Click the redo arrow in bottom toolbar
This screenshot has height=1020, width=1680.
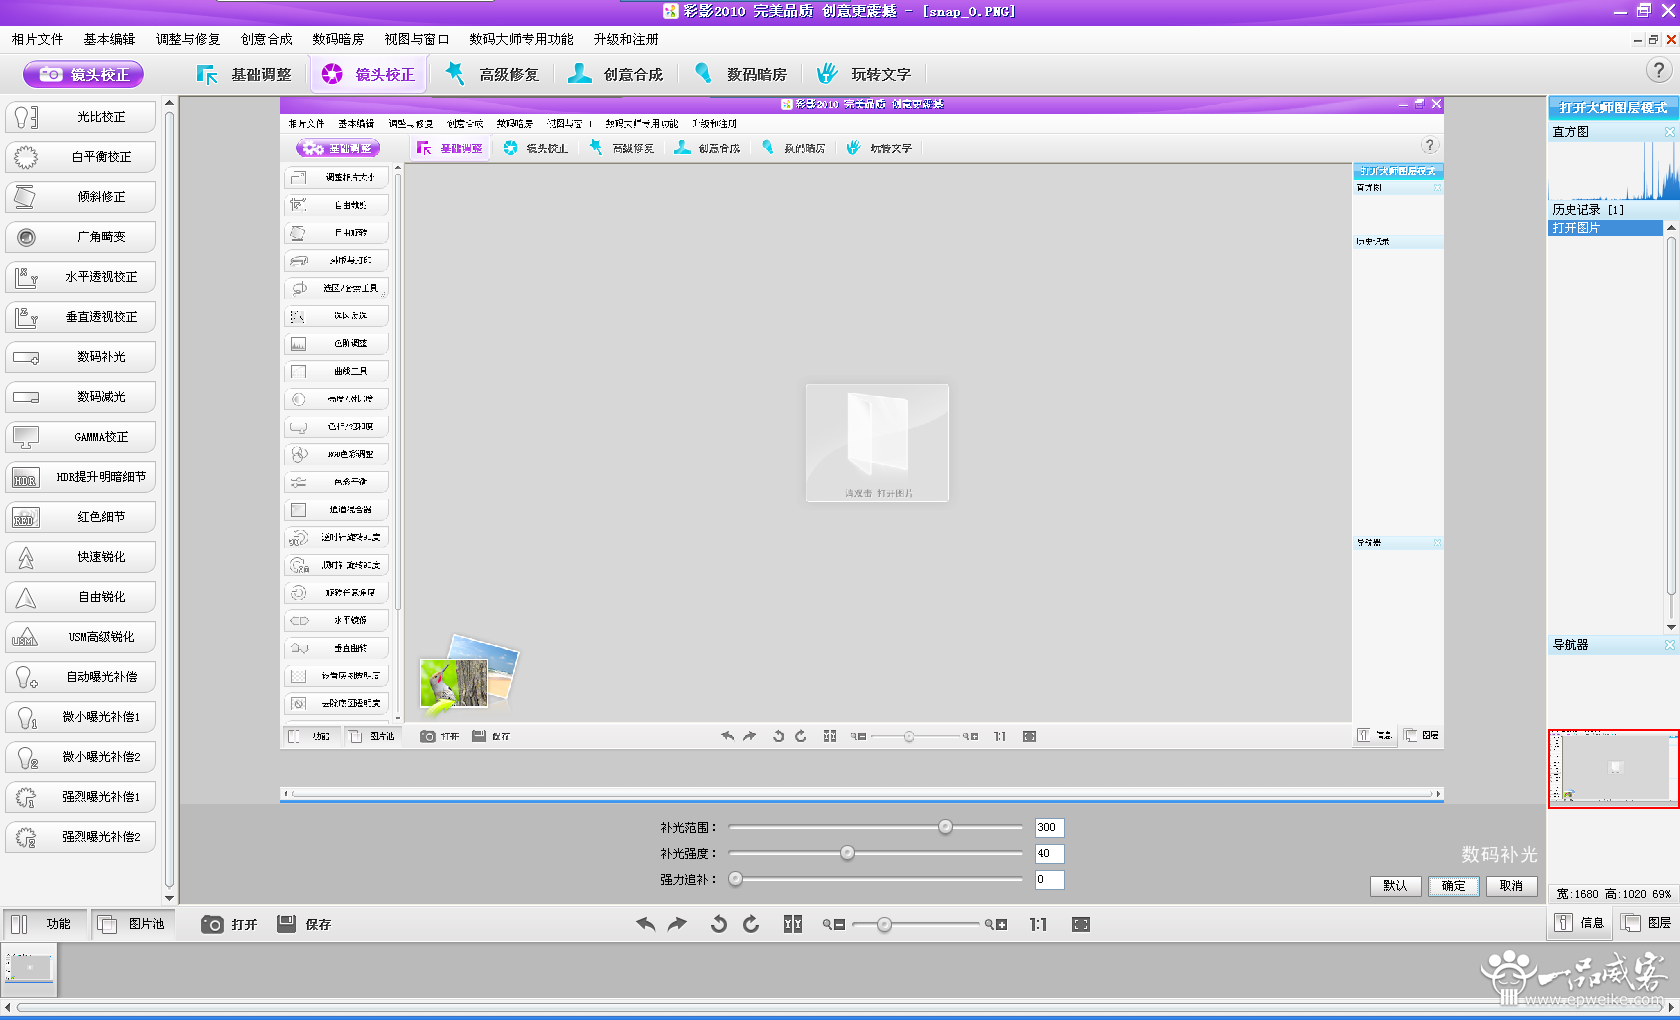click(678, 924)
